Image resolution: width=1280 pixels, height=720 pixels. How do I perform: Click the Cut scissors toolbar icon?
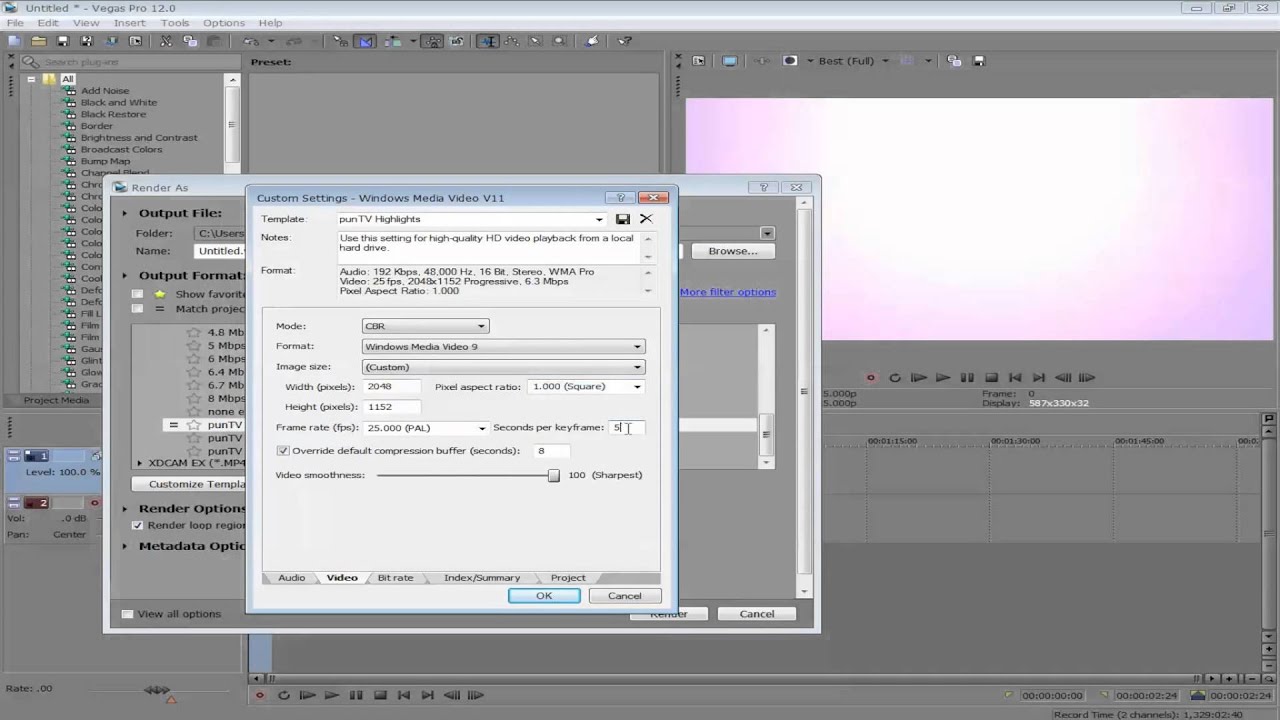click(x=166, y=41)
